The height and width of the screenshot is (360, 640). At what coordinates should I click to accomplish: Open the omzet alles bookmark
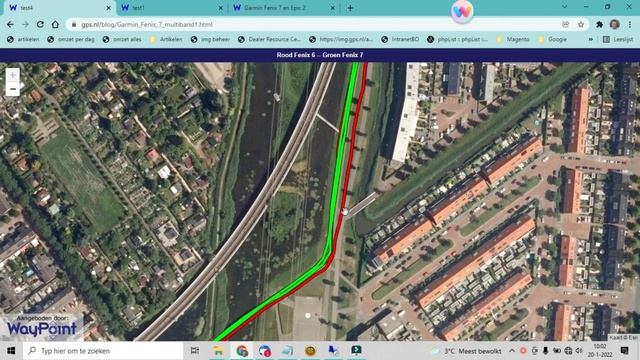pyautogui.click(x=122, y=40)
